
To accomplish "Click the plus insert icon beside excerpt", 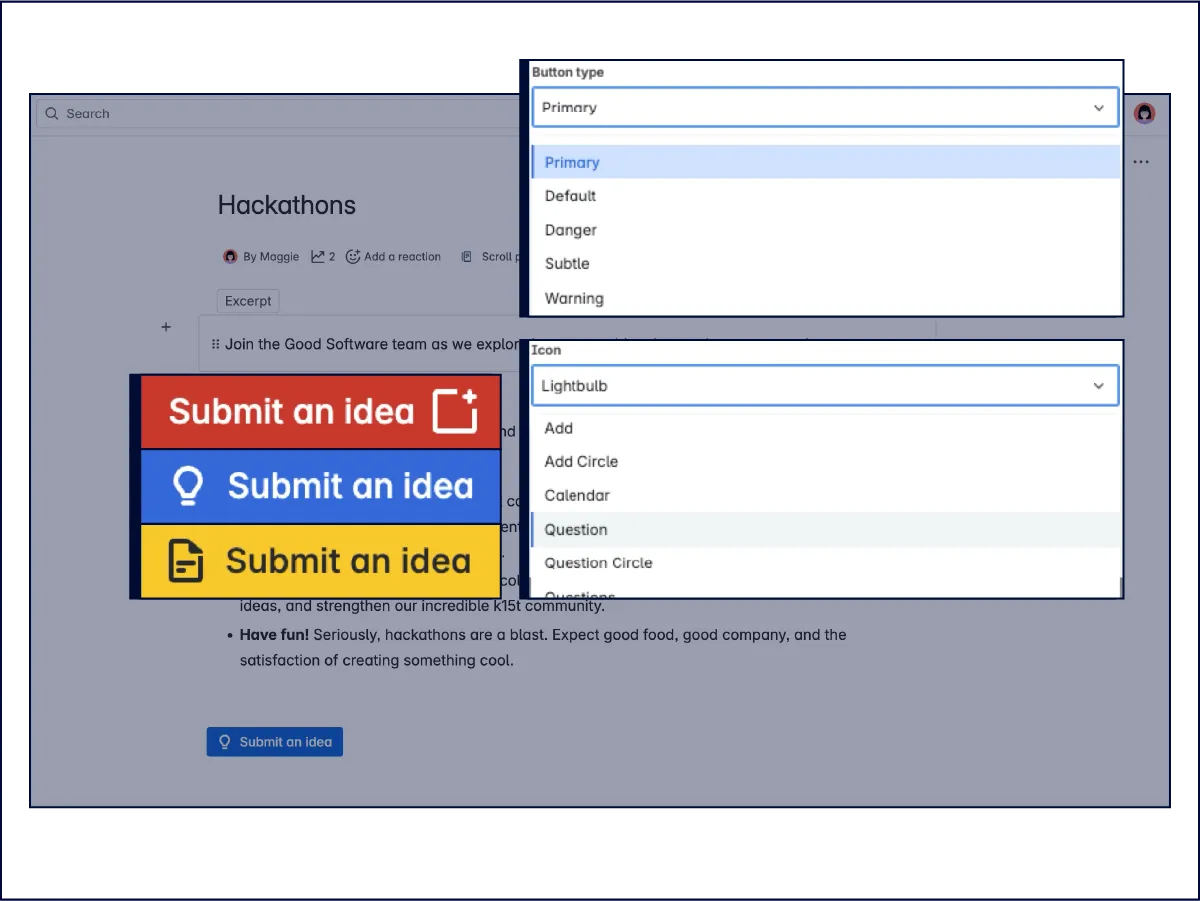I will point(166,327).
